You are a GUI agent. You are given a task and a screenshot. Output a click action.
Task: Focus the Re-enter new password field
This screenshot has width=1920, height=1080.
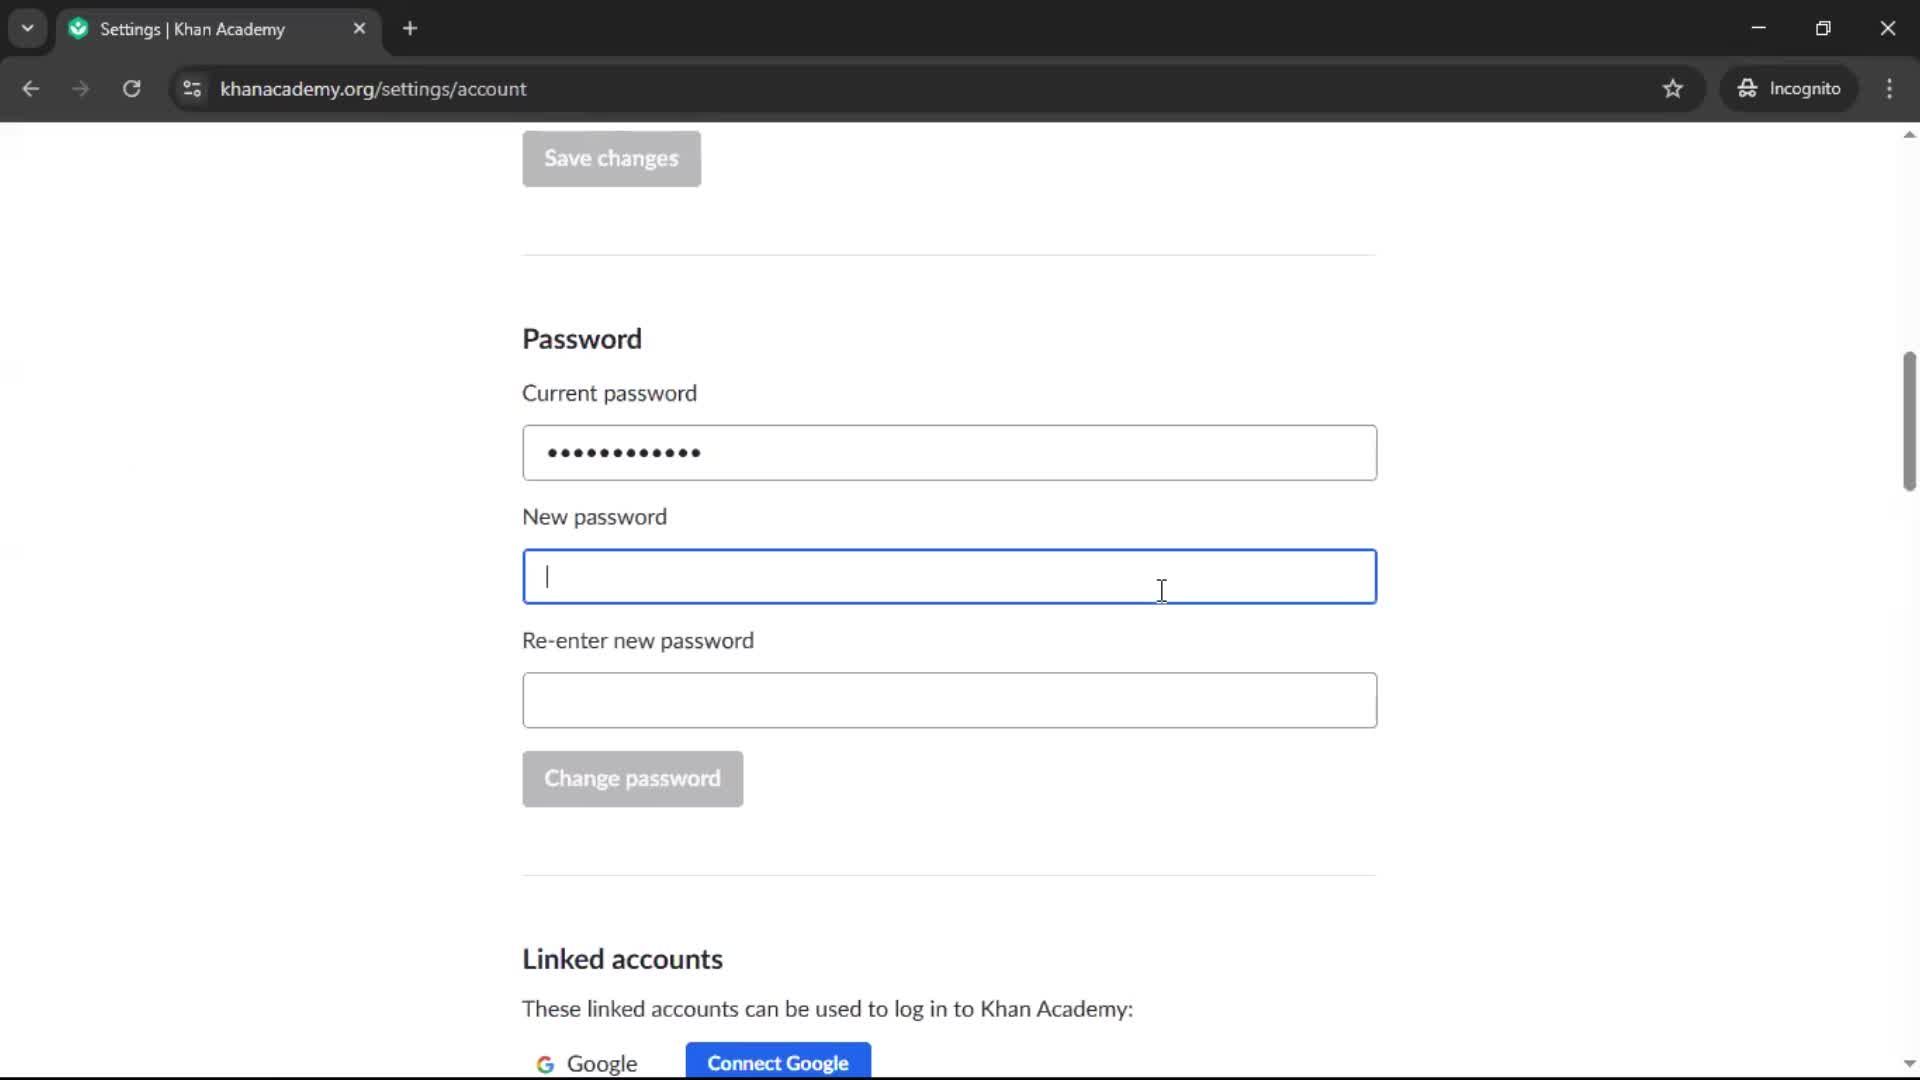[949, 700]
